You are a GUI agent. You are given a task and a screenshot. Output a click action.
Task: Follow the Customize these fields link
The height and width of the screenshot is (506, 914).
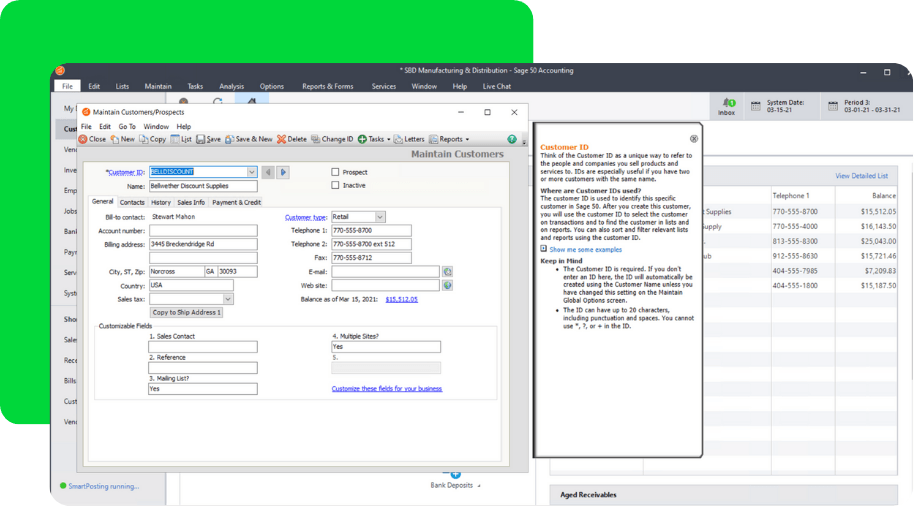386,389
